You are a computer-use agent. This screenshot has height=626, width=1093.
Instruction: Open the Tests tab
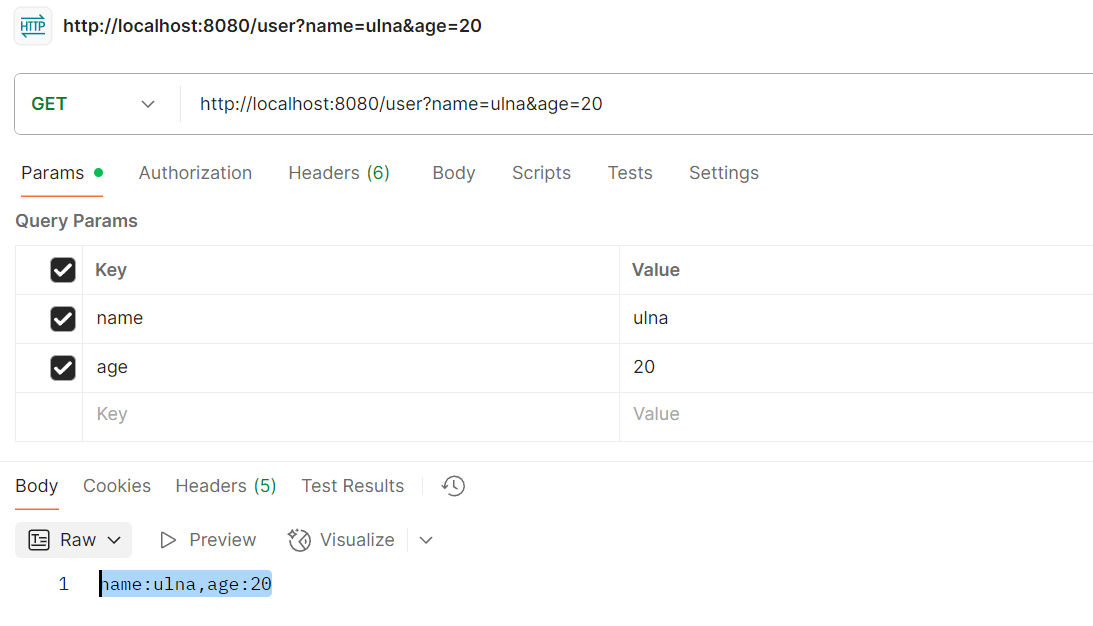tap(630, 173)
